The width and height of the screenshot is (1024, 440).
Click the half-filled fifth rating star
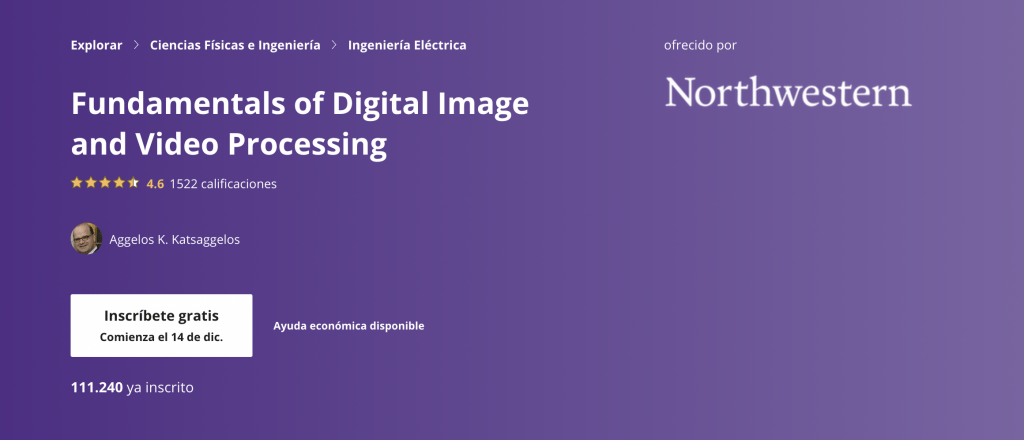coord(133,183)
